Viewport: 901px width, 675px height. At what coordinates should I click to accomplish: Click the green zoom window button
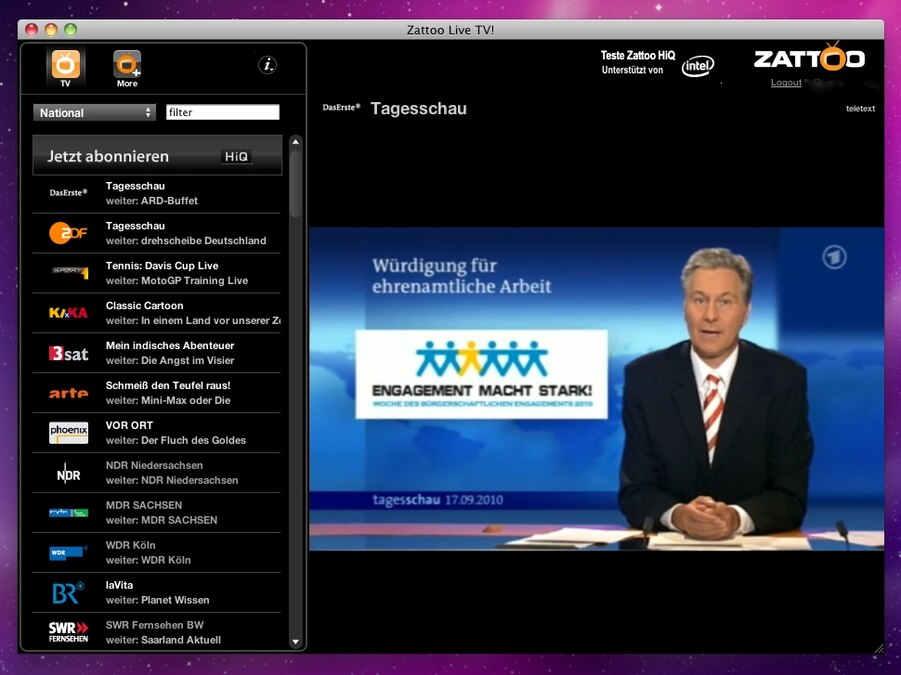(70, 30)
